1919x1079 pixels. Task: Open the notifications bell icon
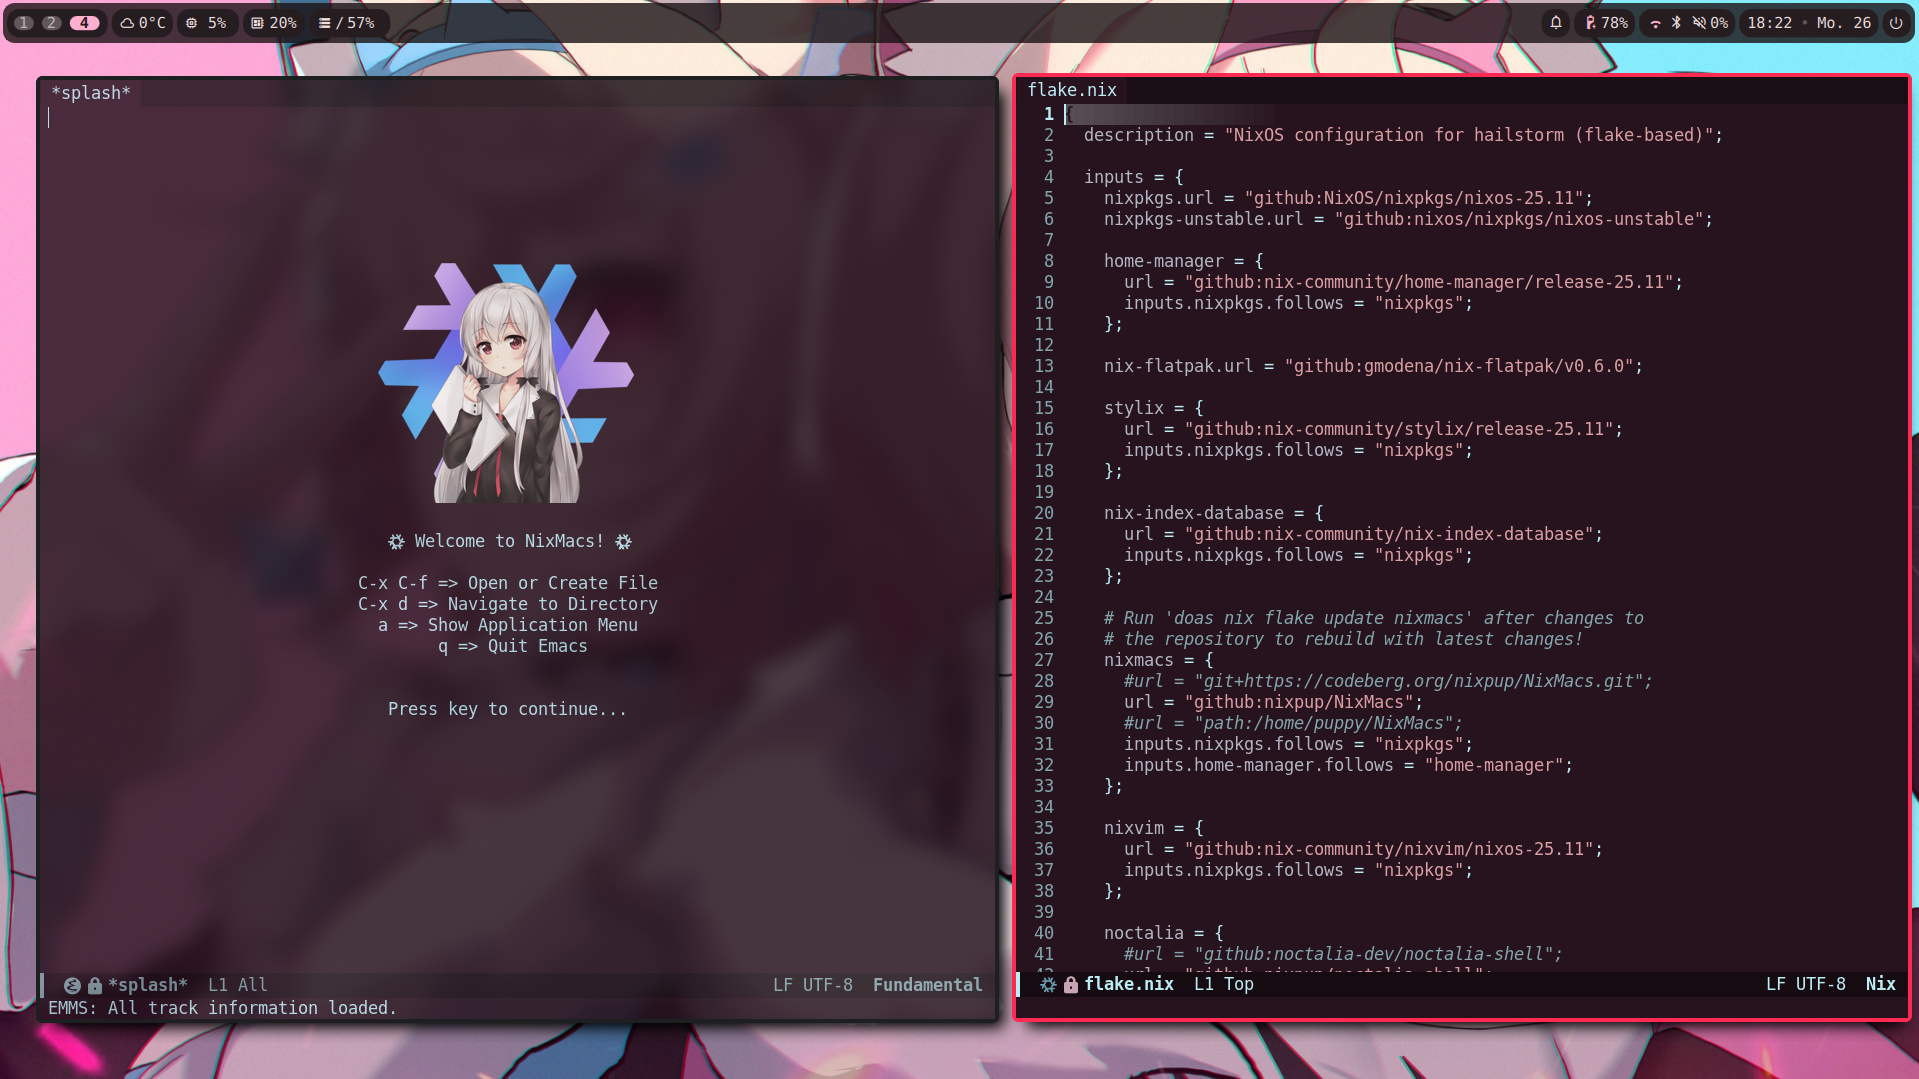click(x=1556, y=22)
